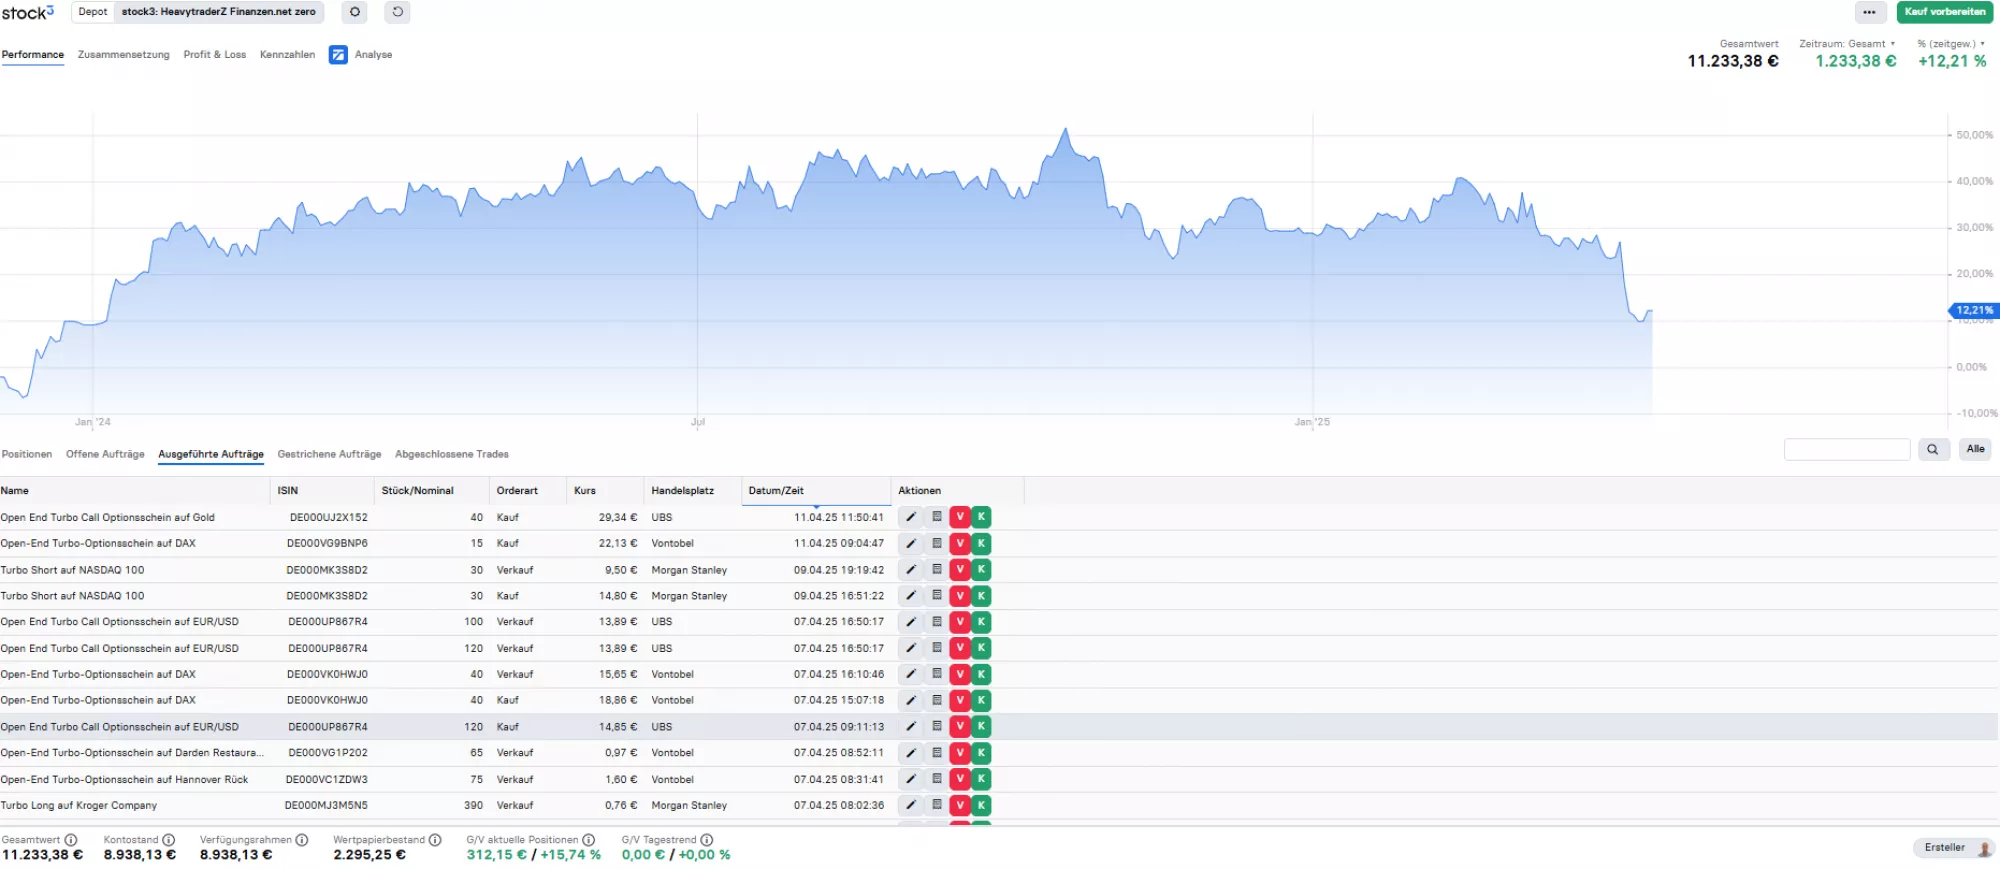
Task: Click the Kauf vorbereiten button
Action: click(1944, 12)
